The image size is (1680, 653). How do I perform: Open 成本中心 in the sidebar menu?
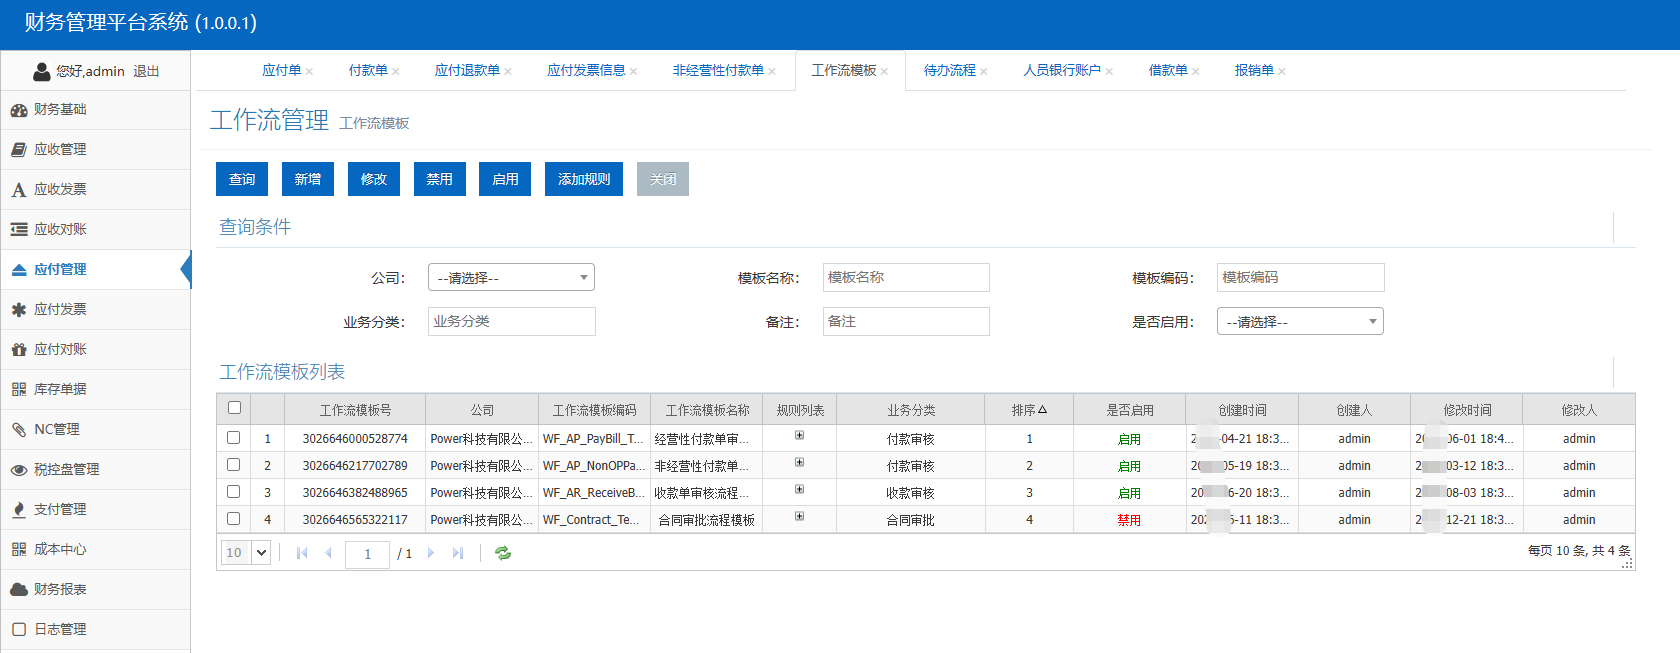tap(60, 549)
